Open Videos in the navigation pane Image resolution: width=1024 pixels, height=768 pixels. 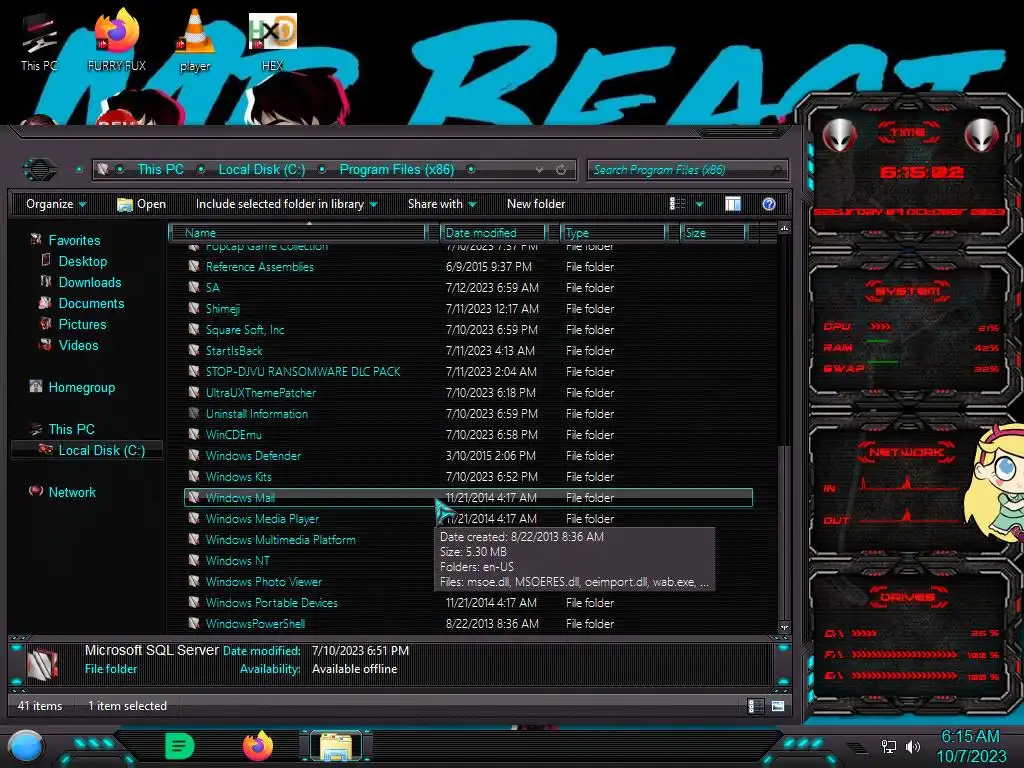[78, 345]
